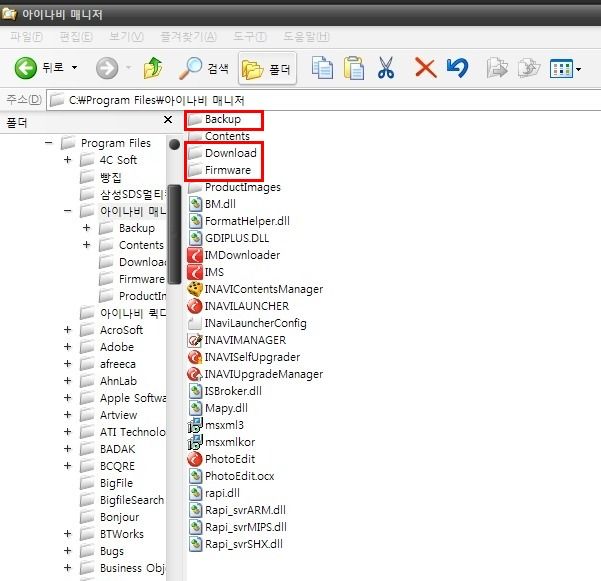
Task: Select the 빵집 folder in tree
Action: pyautogui.click(x=101, y=177)
